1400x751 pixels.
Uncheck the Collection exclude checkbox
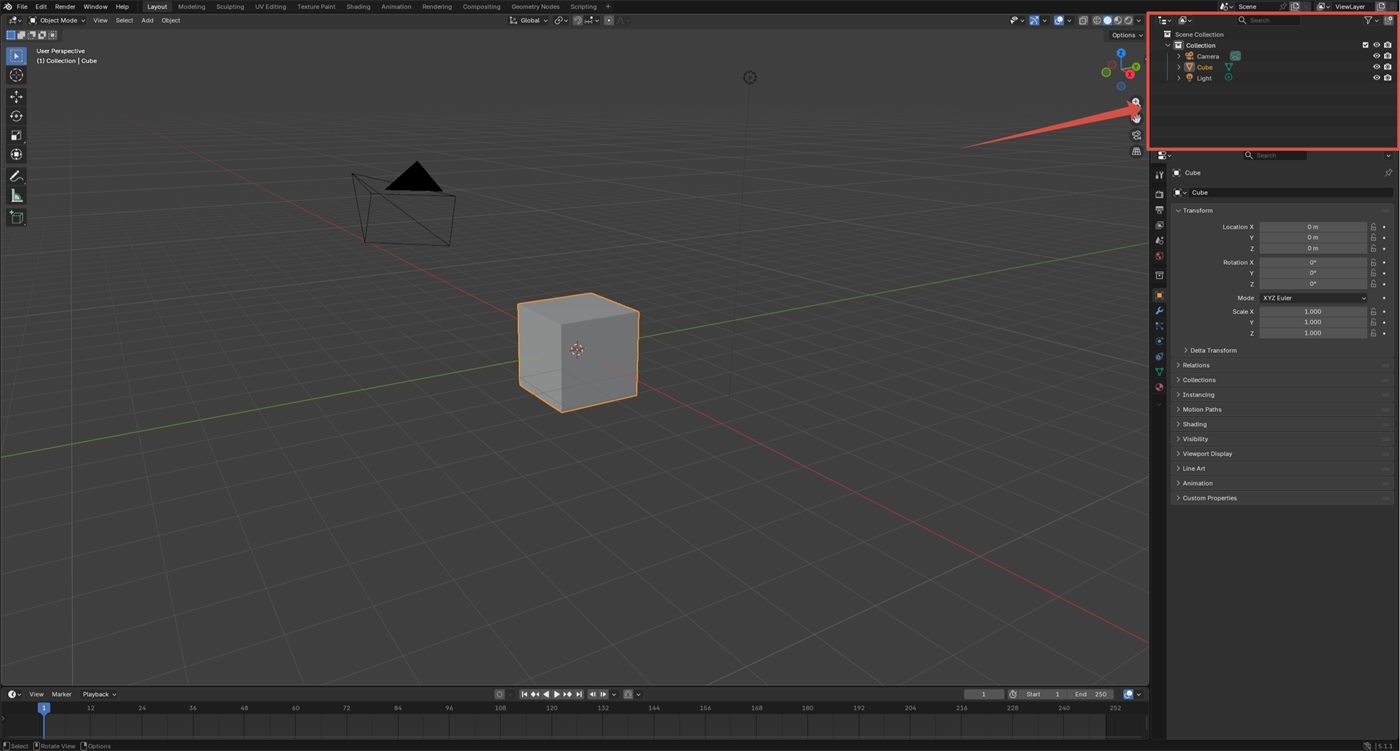click(1365, 45)
